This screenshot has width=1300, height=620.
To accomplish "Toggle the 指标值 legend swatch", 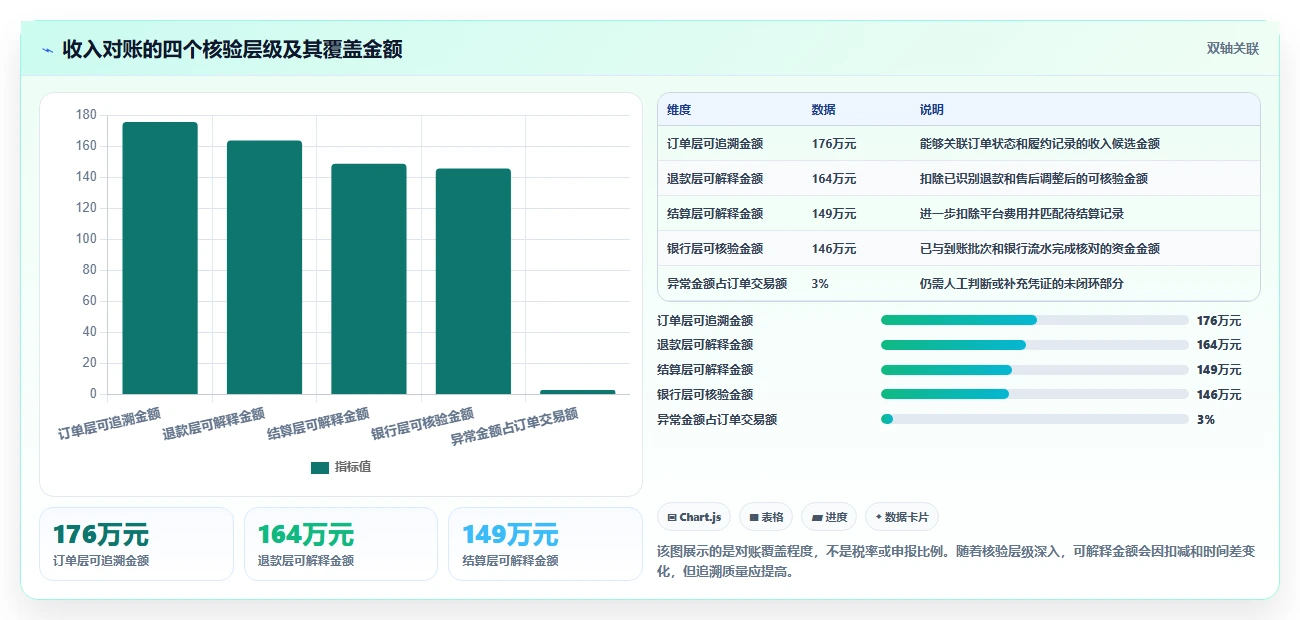I will click(320, 468).
